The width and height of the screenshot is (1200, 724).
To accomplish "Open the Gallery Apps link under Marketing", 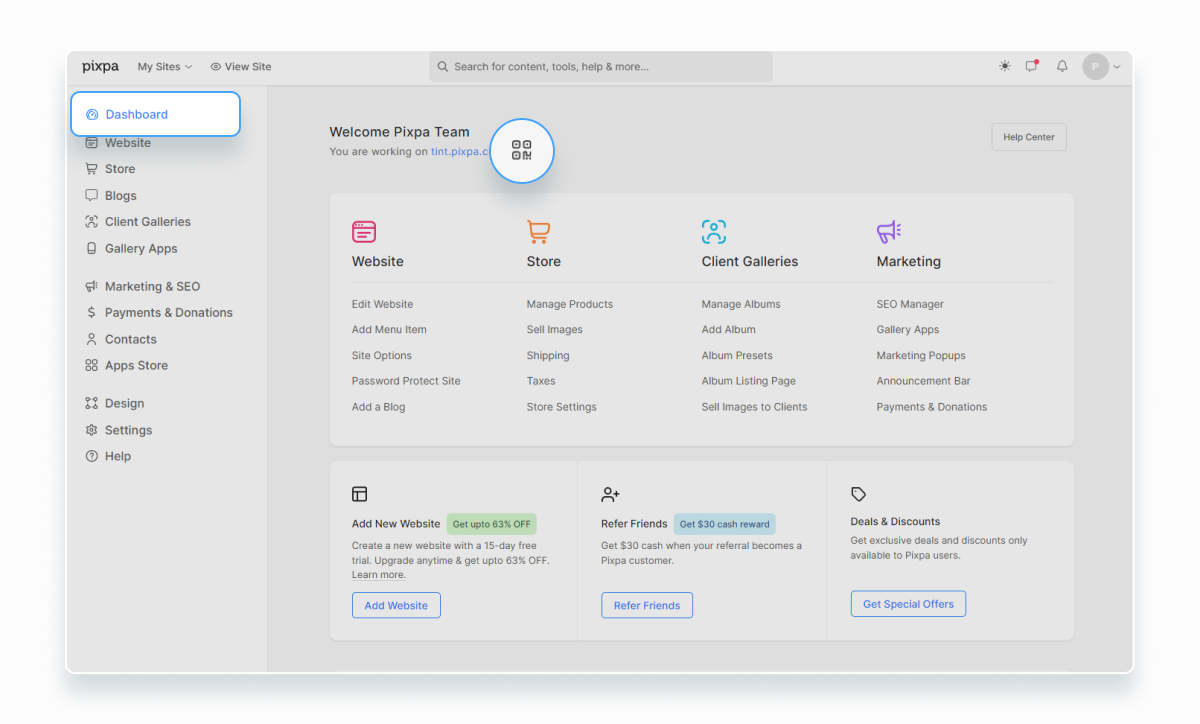I will tap(908, 330).
